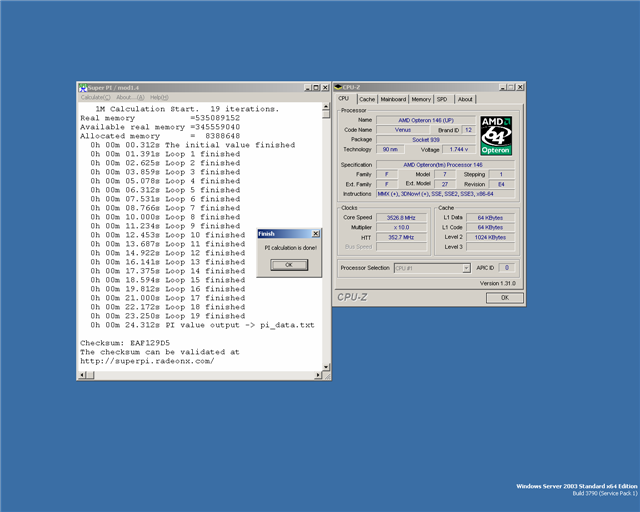Click the CPU-Z title bar icon
Image resolution: width=640 pixels, height=512 pixels.
(338, 87)
